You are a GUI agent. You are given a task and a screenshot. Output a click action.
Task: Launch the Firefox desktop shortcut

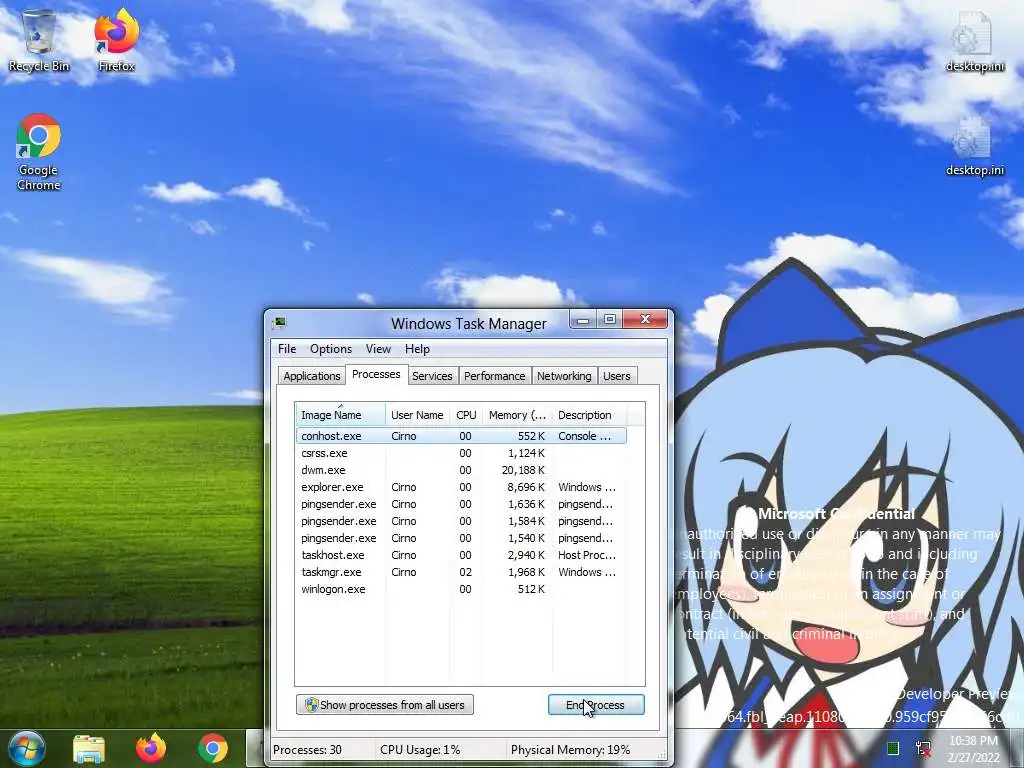pyautogui.click(x=116, y=40)
